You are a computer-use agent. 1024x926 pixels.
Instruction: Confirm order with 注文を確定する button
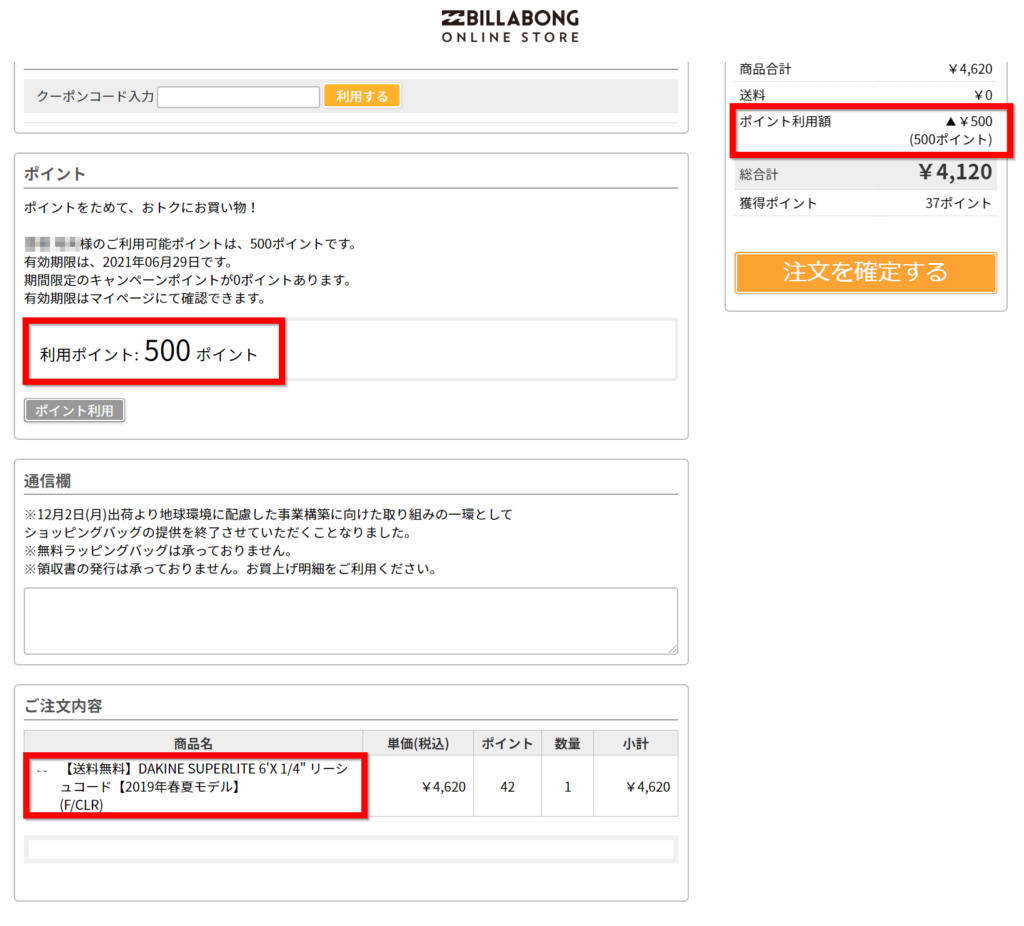coord(865,272)
